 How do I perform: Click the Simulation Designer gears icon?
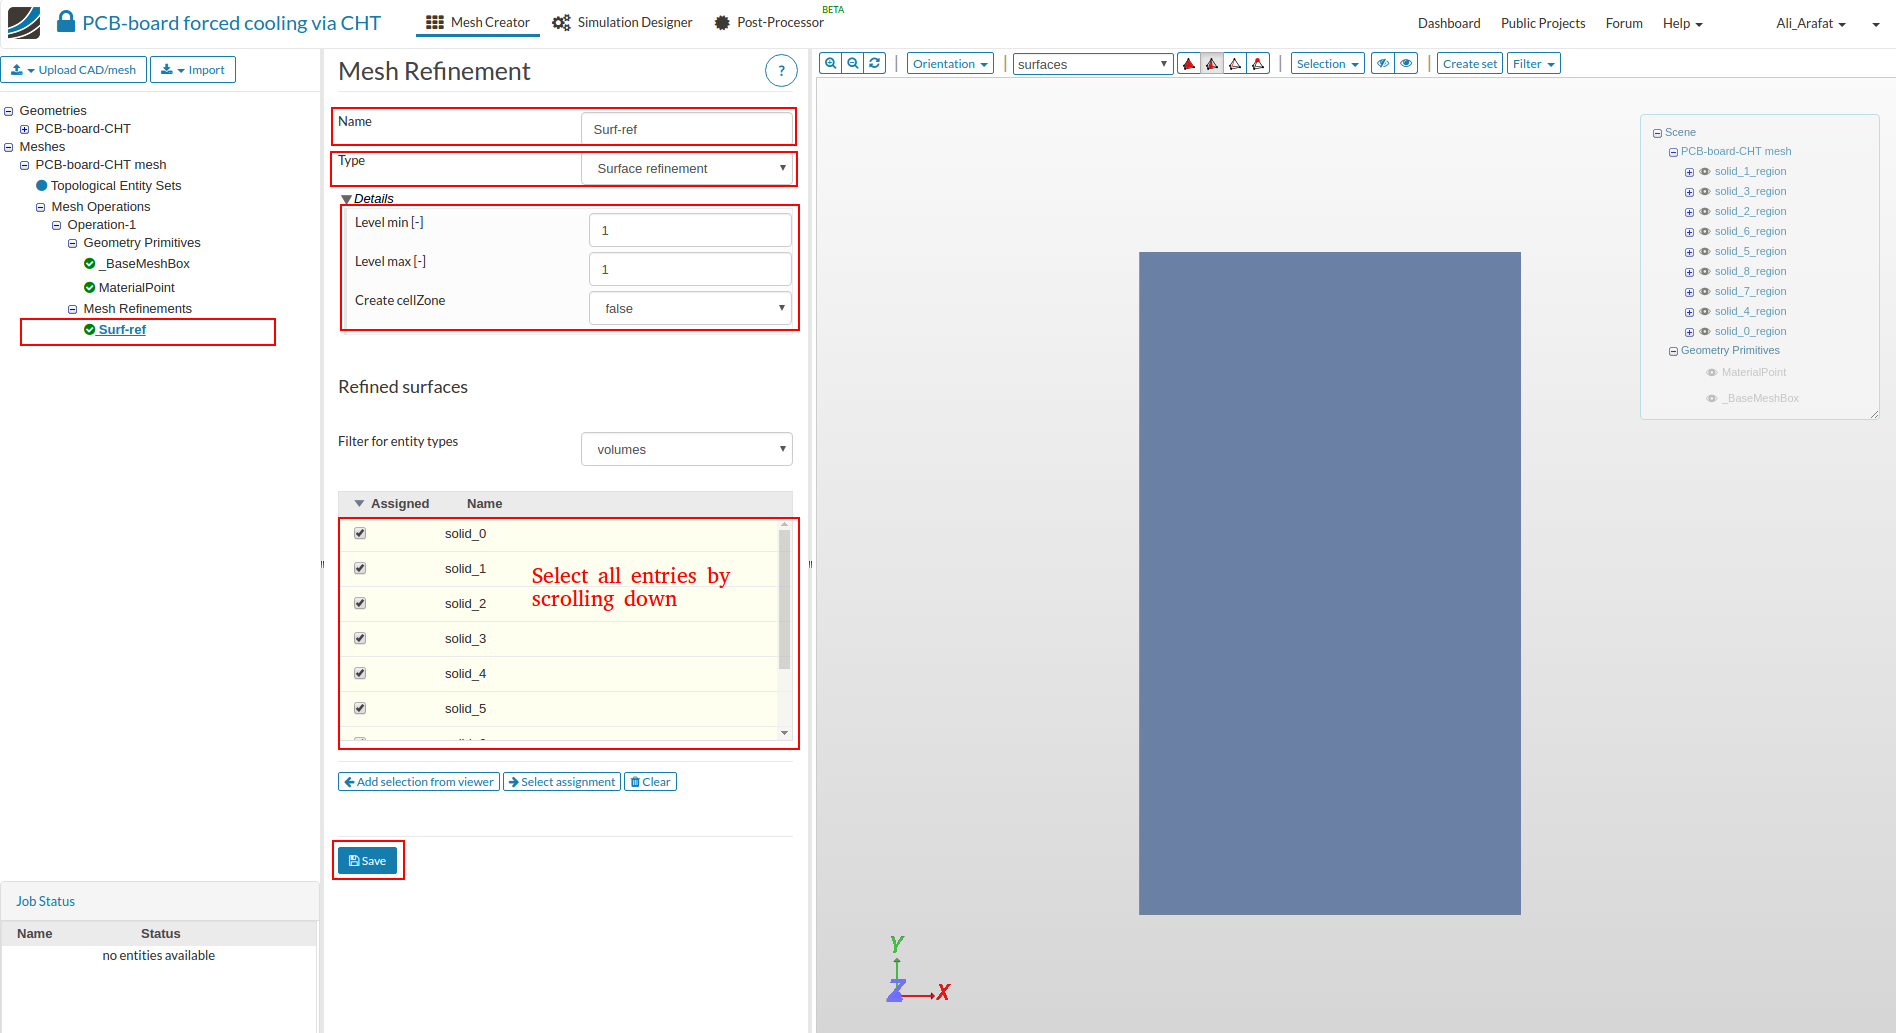[x=562, y=22]
